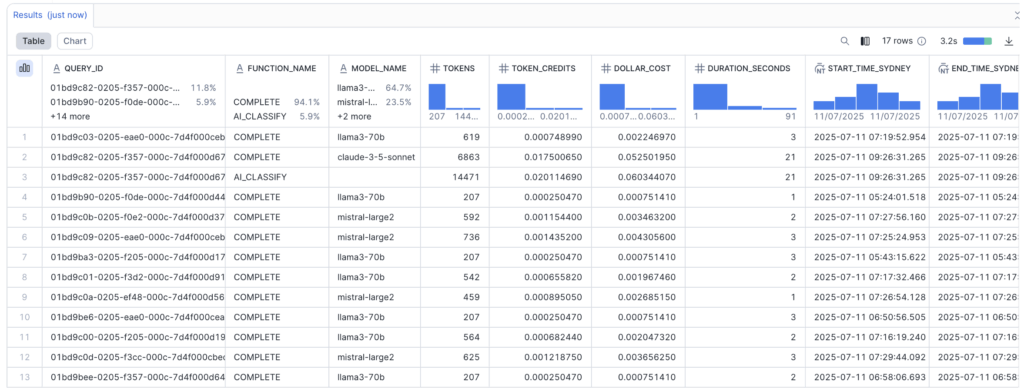The height and width of the screenshot is (392, 1024).
Task: Click the TOKEN_CREDITS column header
Action: tap(538, 68)
